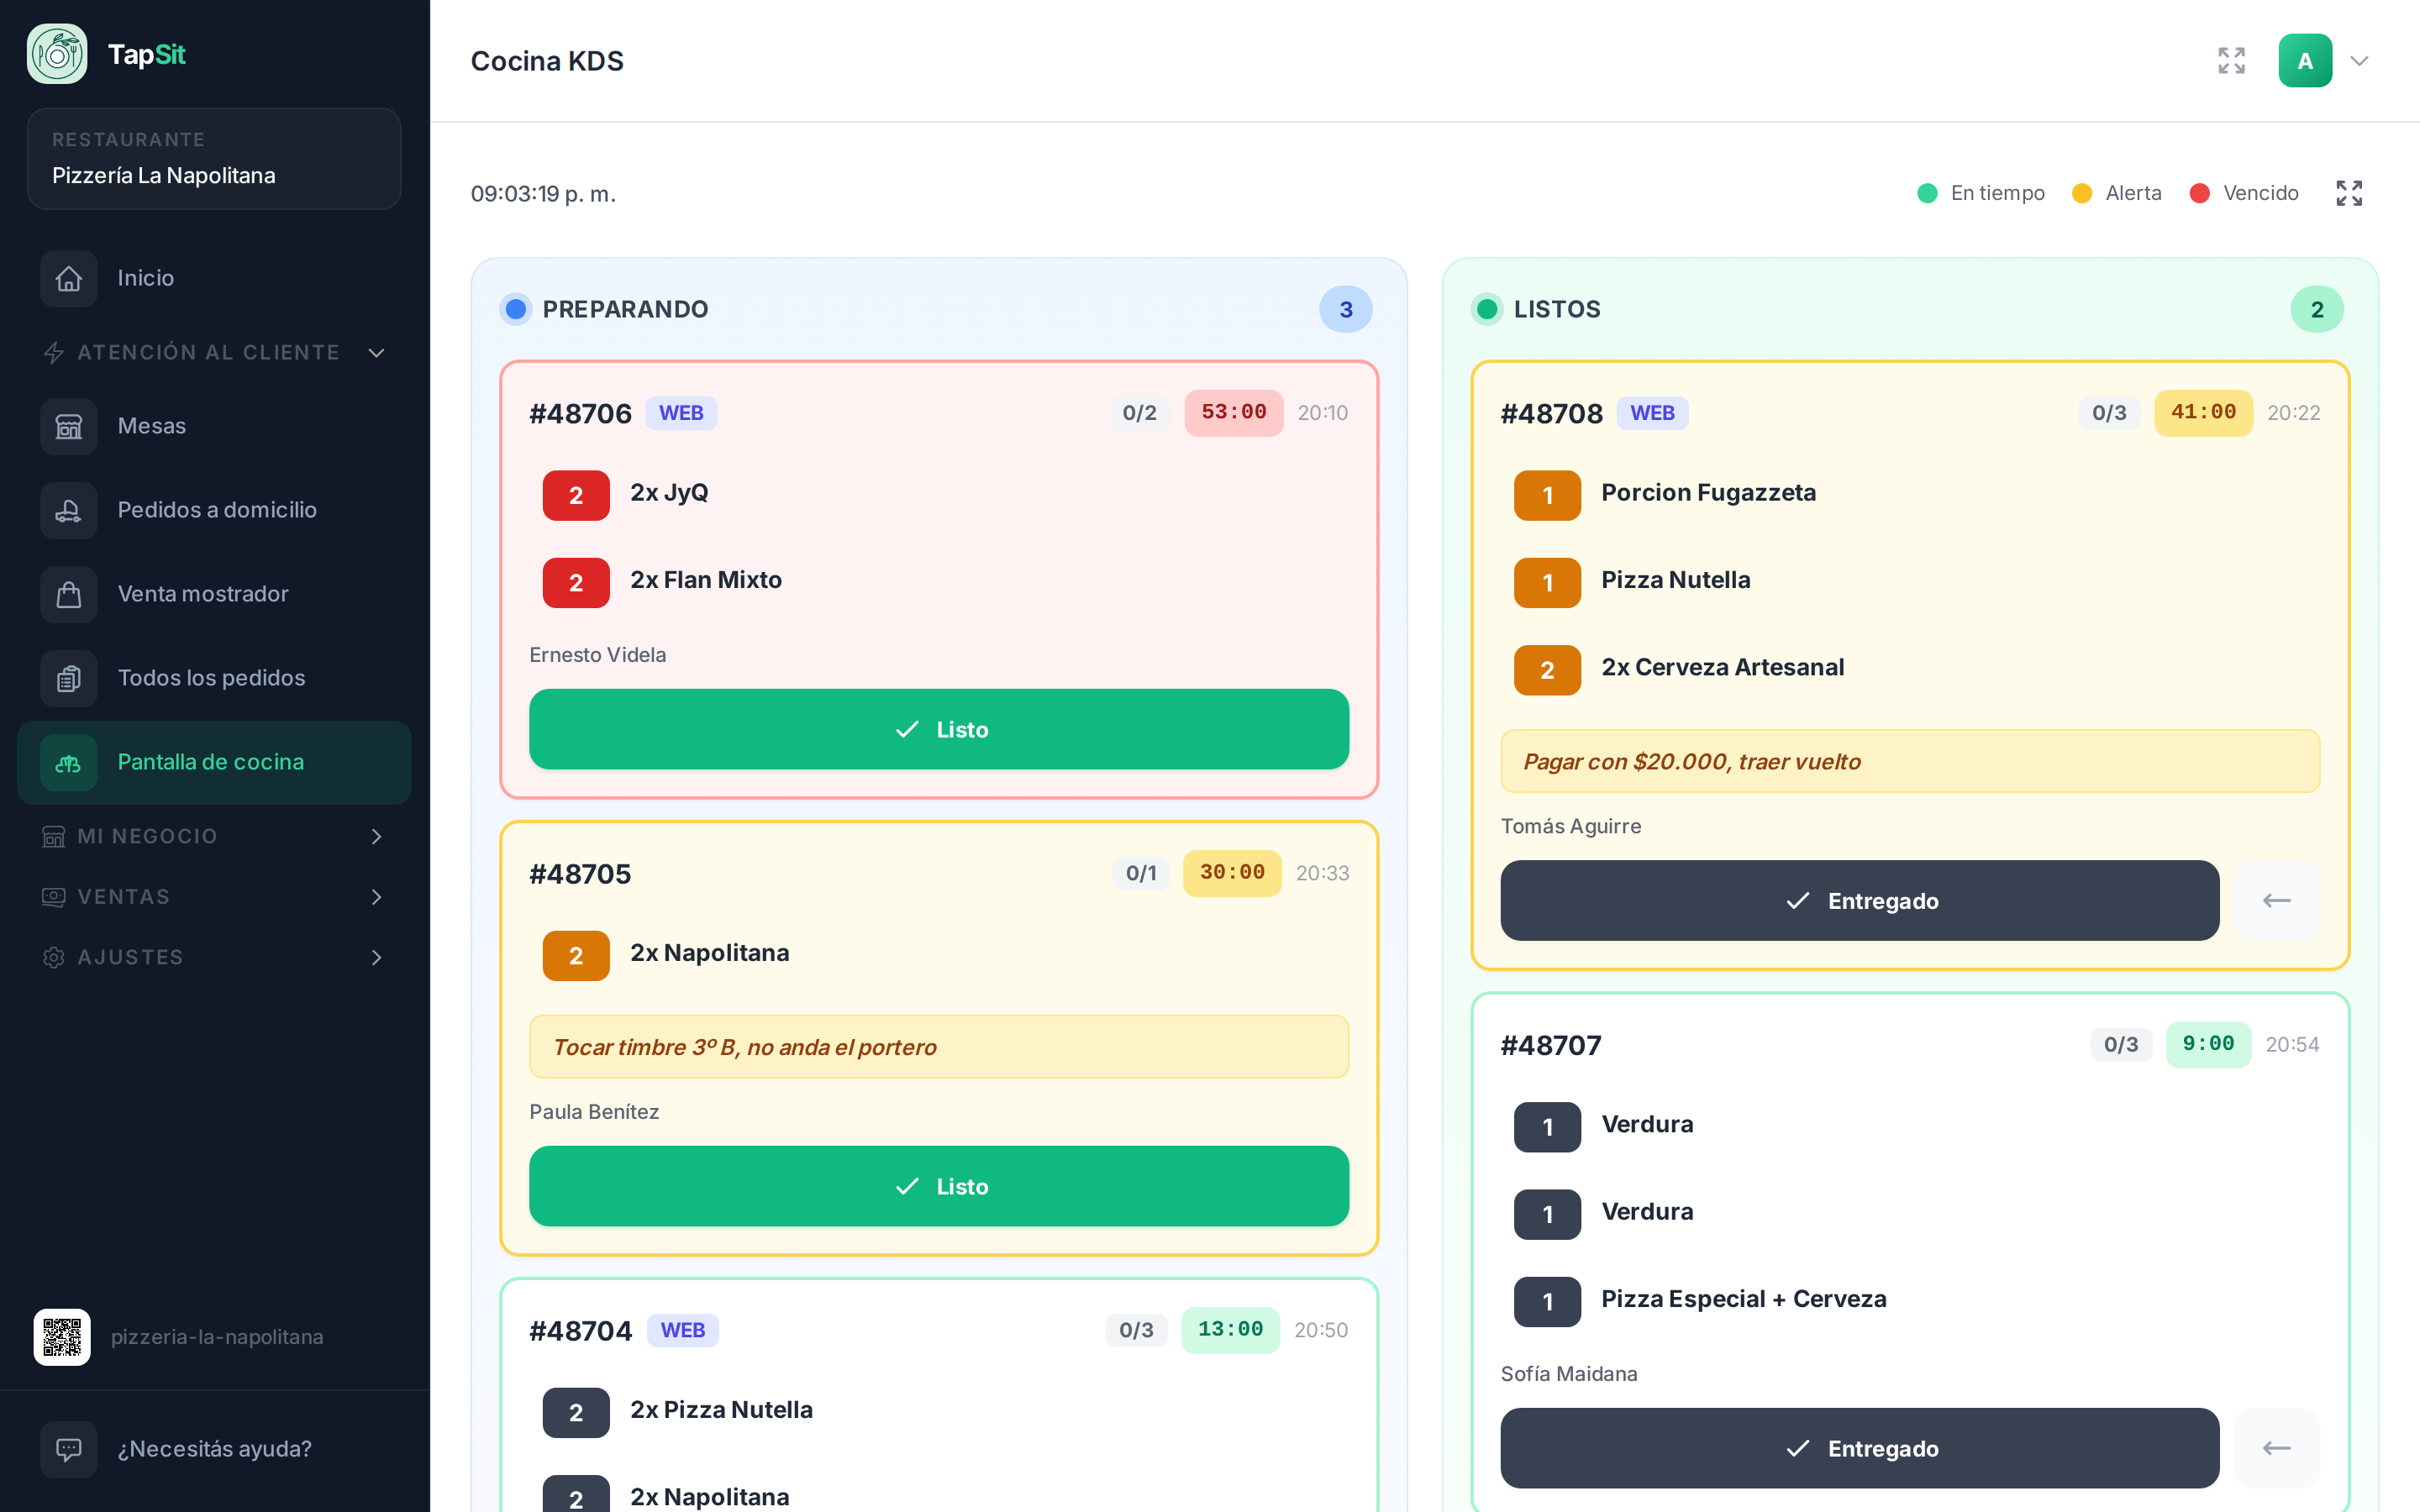Mark order #48707 as Entregado

pyautogui.click(x=1859, y=1448)
